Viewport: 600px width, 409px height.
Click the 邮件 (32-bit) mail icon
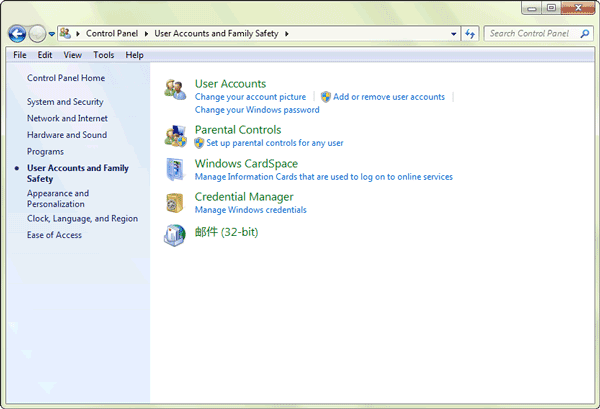(175, 235)
